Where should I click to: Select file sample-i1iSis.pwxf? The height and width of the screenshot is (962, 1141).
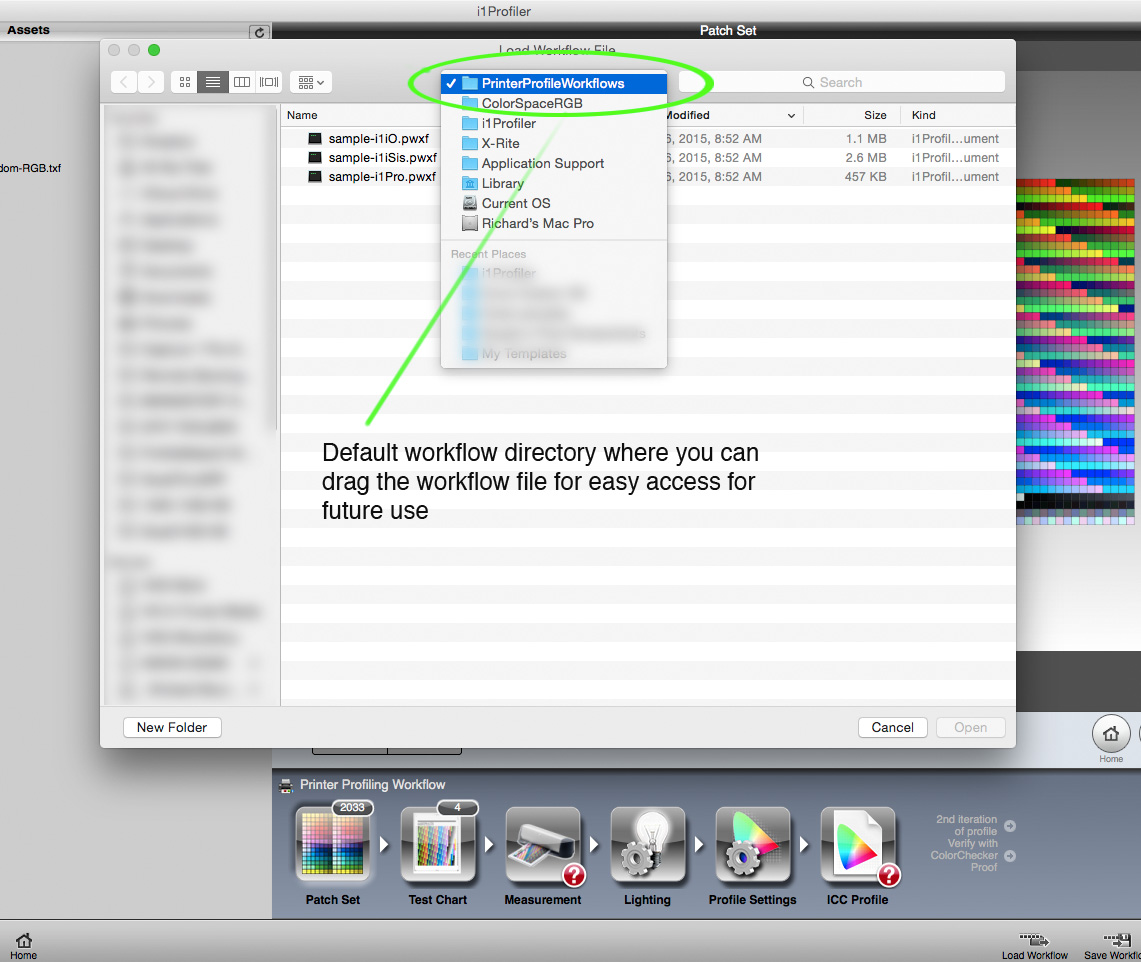[x=383, y=157]
